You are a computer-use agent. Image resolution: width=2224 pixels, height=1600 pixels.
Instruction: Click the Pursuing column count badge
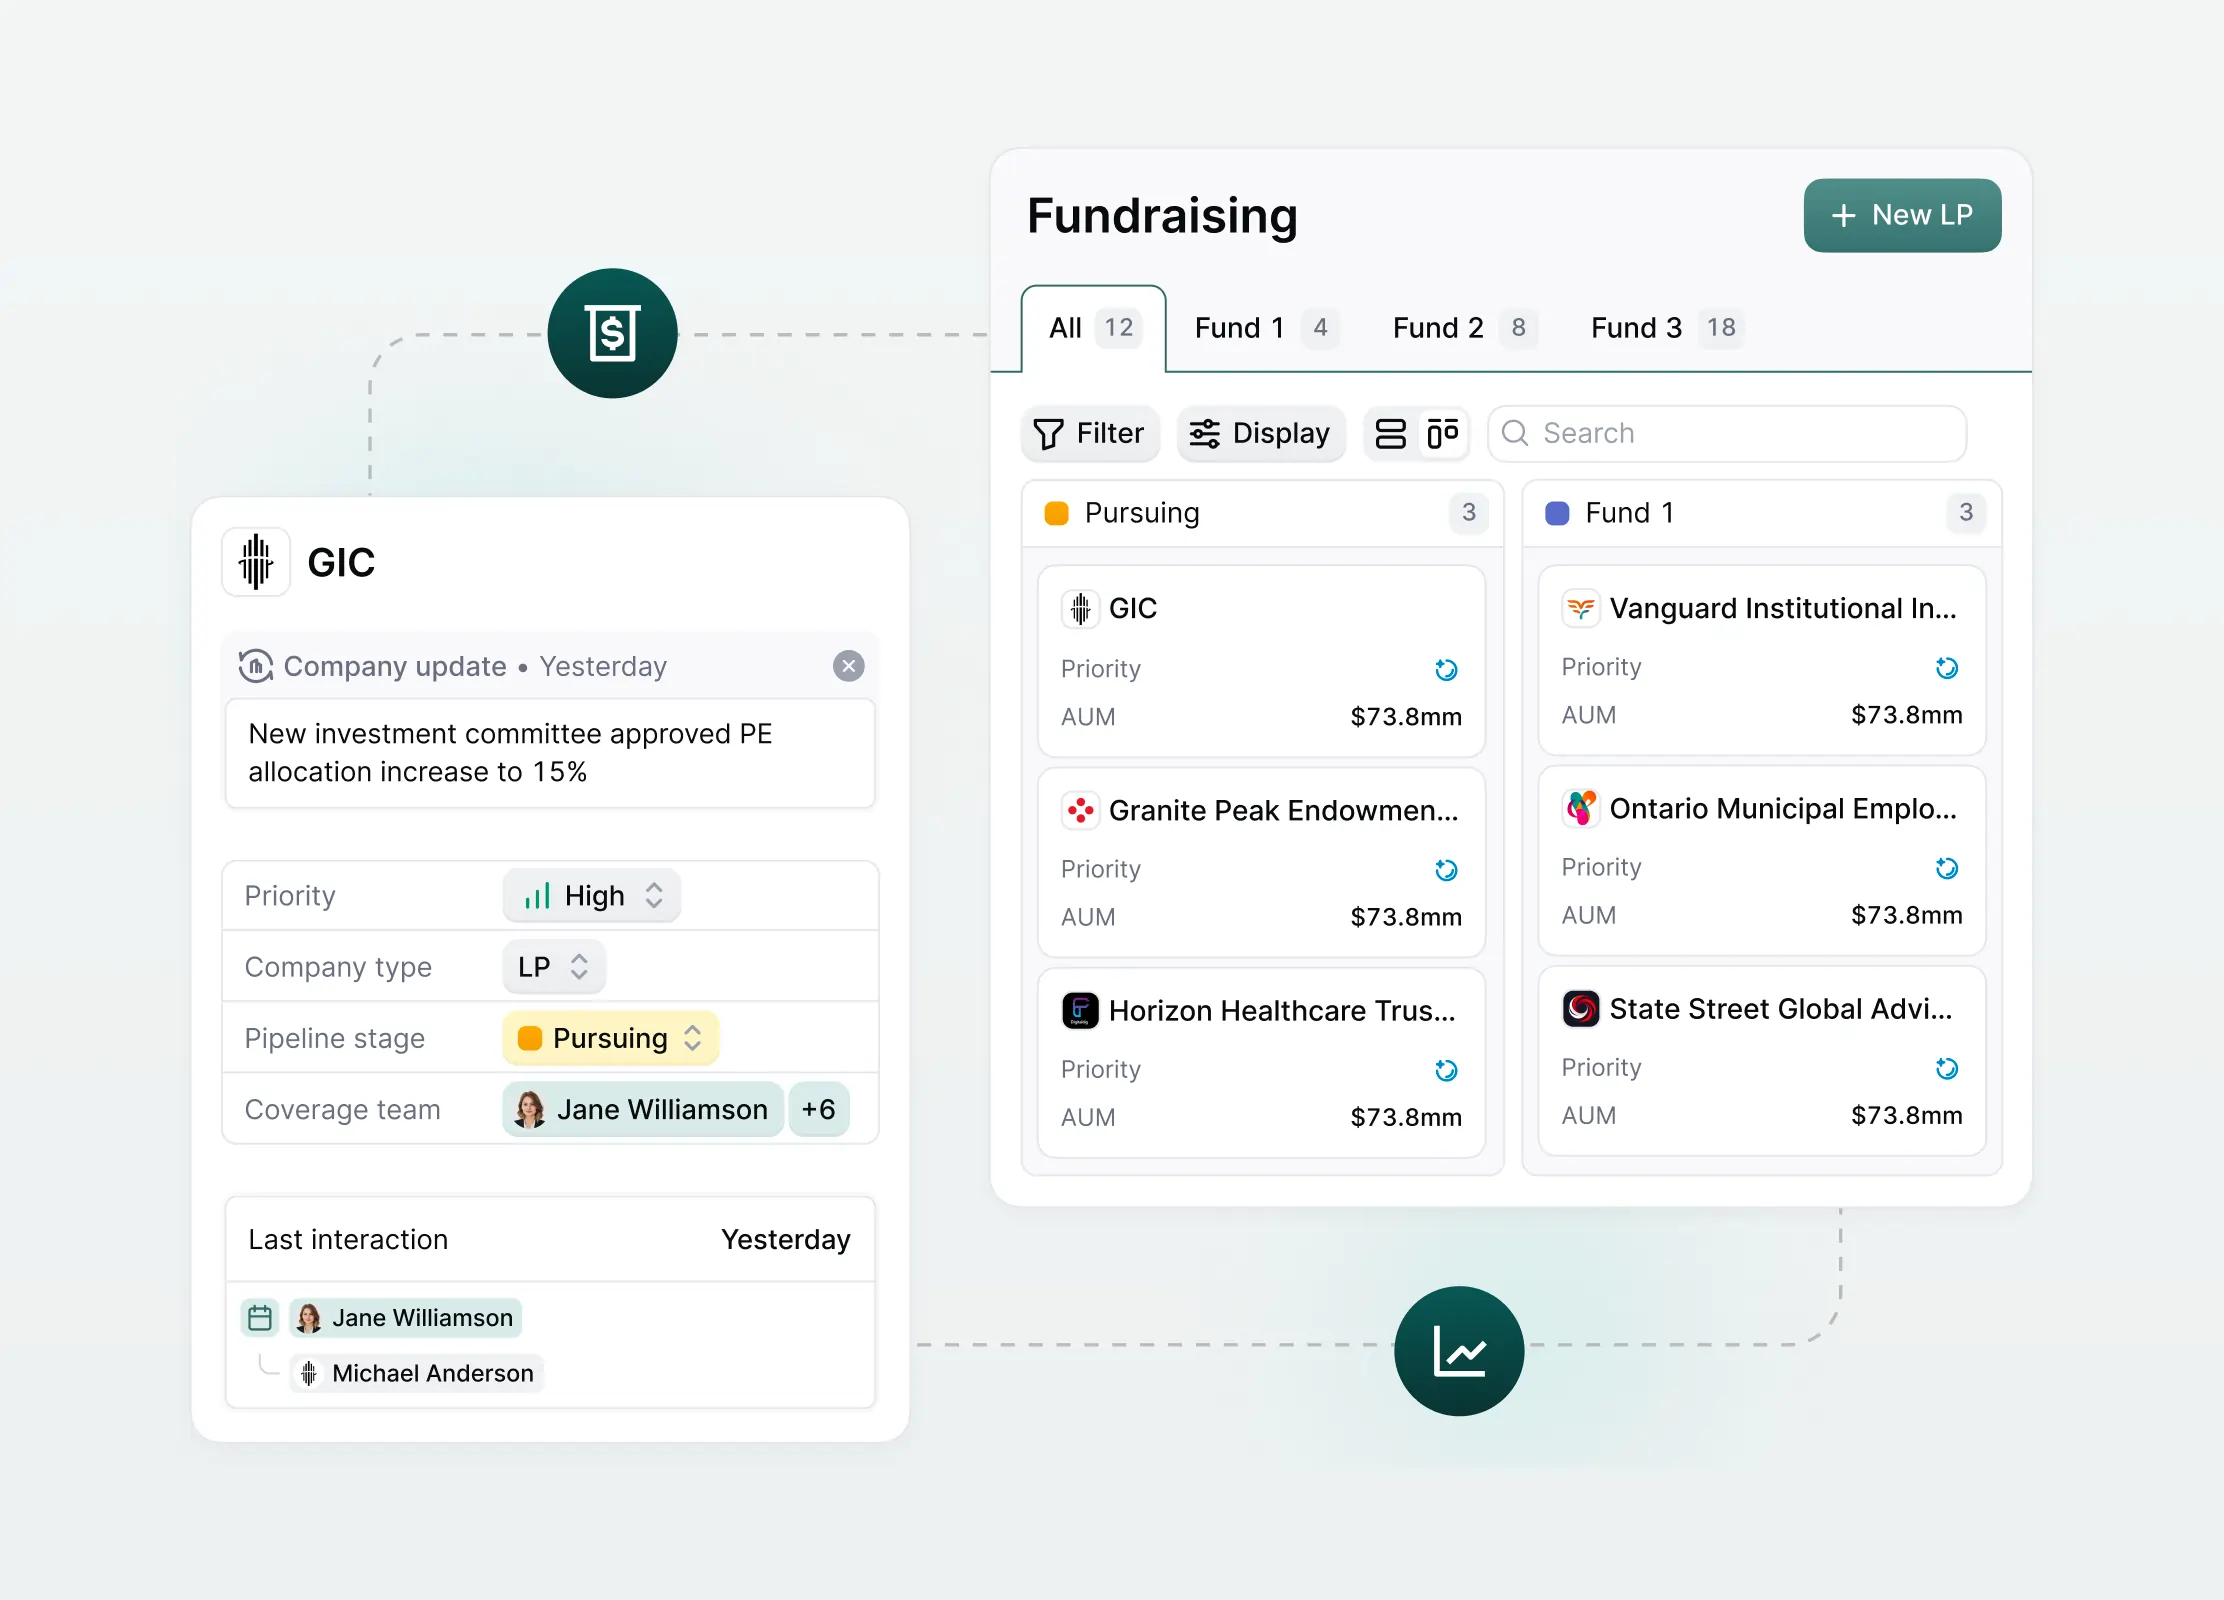pos(1468,513)
